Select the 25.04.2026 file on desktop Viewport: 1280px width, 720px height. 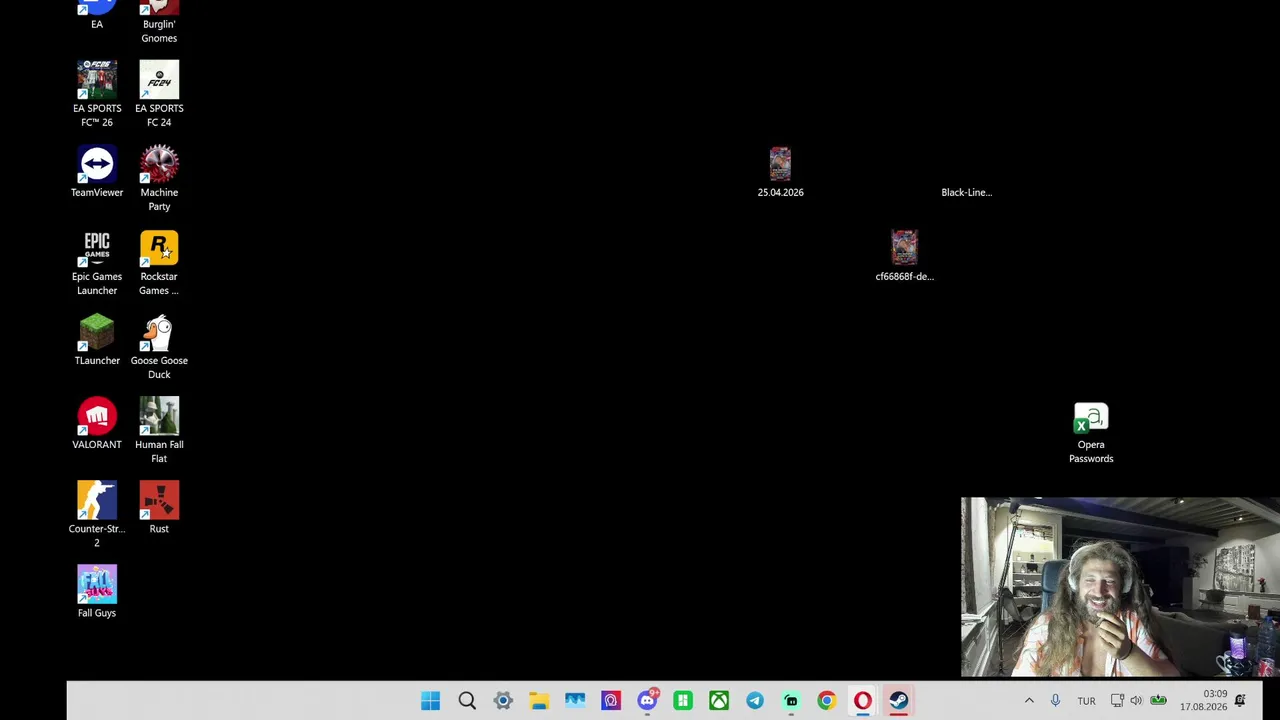(x=780, y=172)
